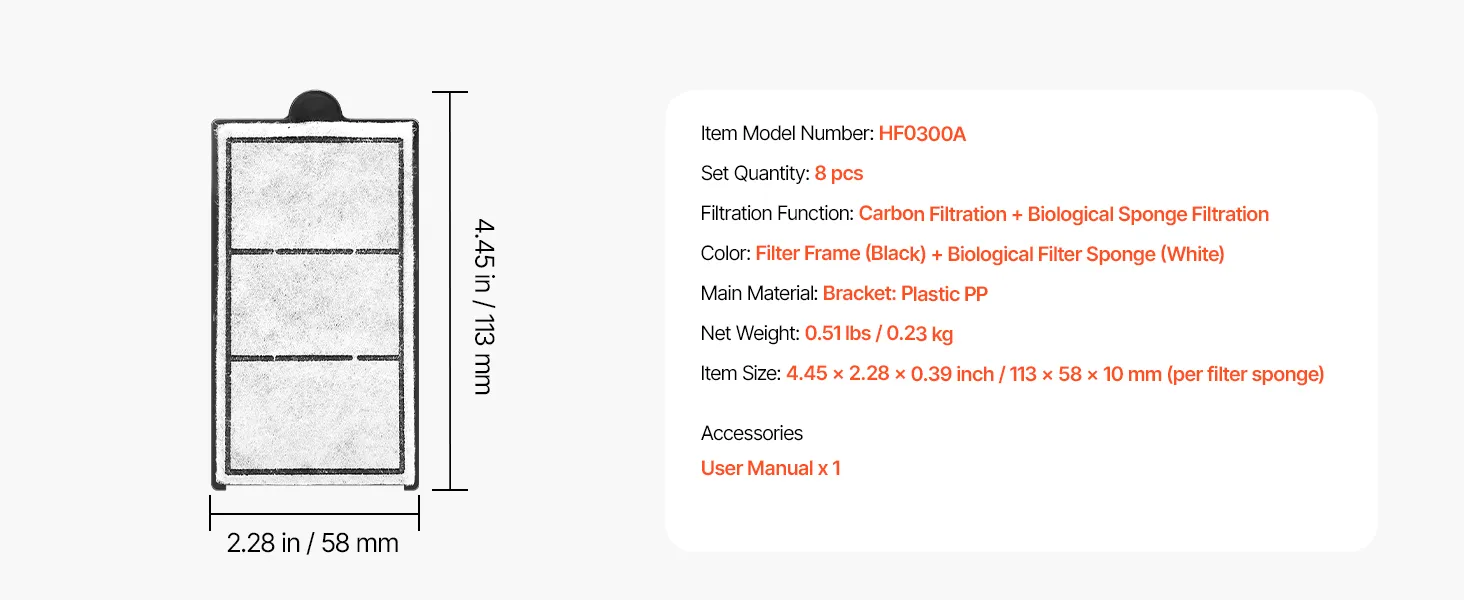Click the User Manual x 1 text
Image resolution: width=1464 pixels, height=600 pixels.
[x=770, y=468]
